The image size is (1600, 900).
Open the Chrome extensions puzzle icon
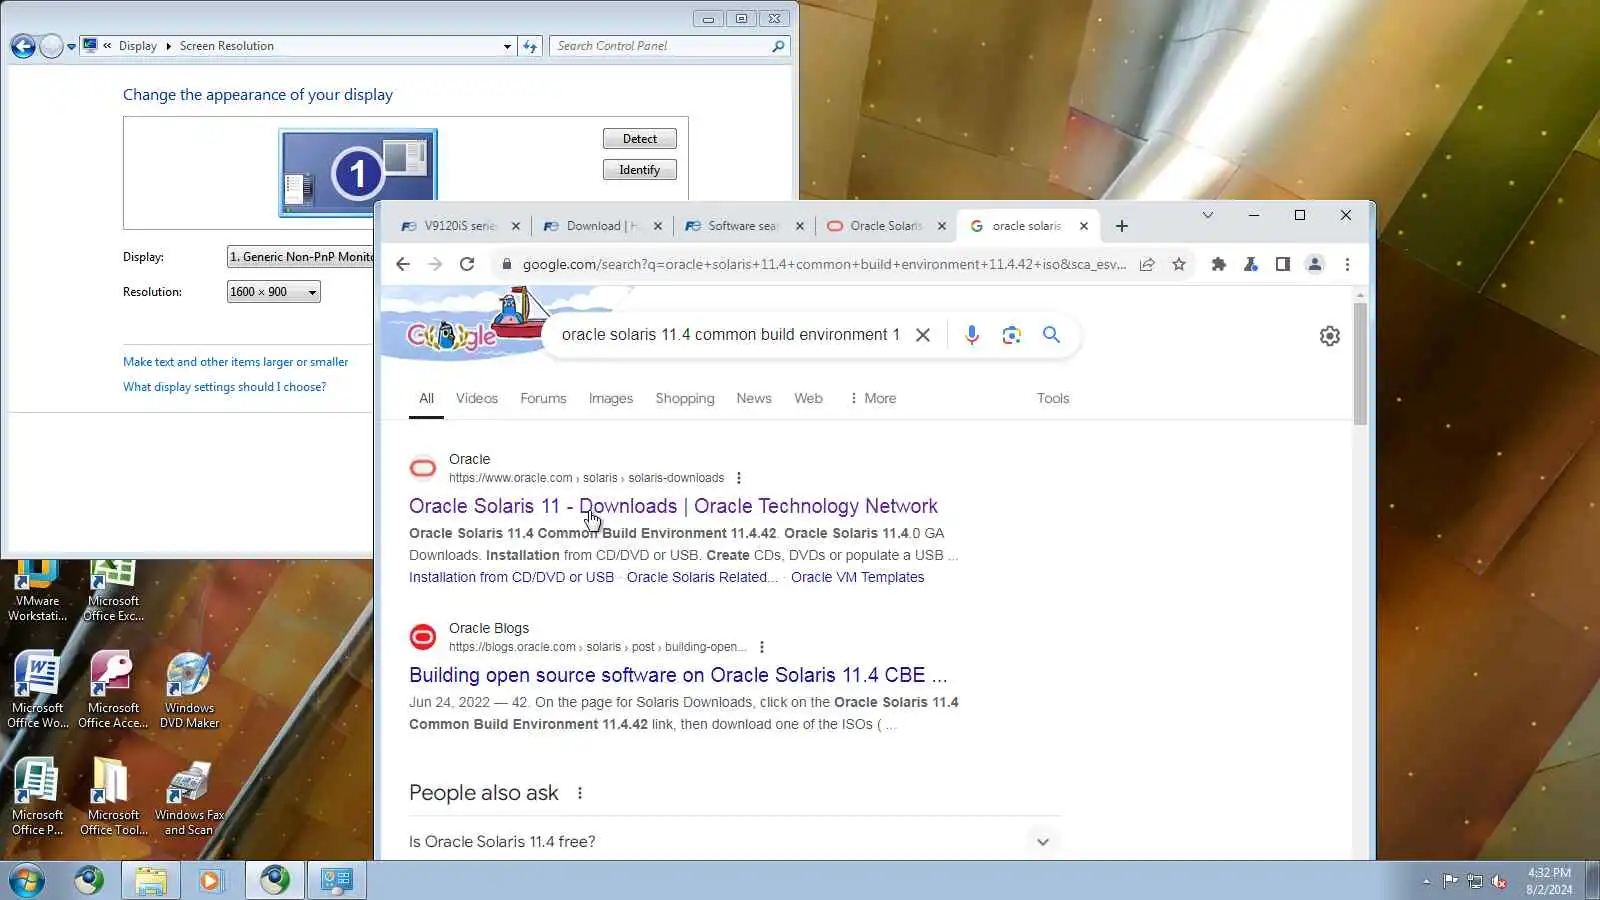1218,264
